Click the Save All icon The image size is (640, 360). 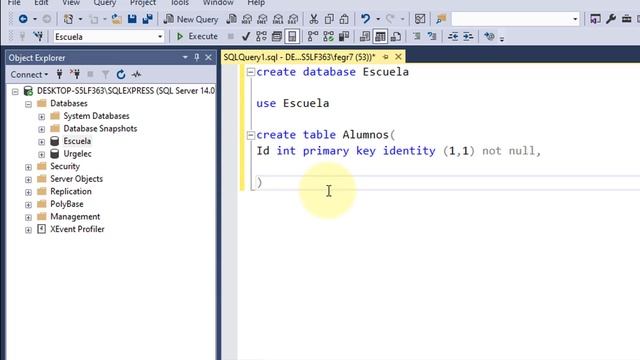click(147, 19)
